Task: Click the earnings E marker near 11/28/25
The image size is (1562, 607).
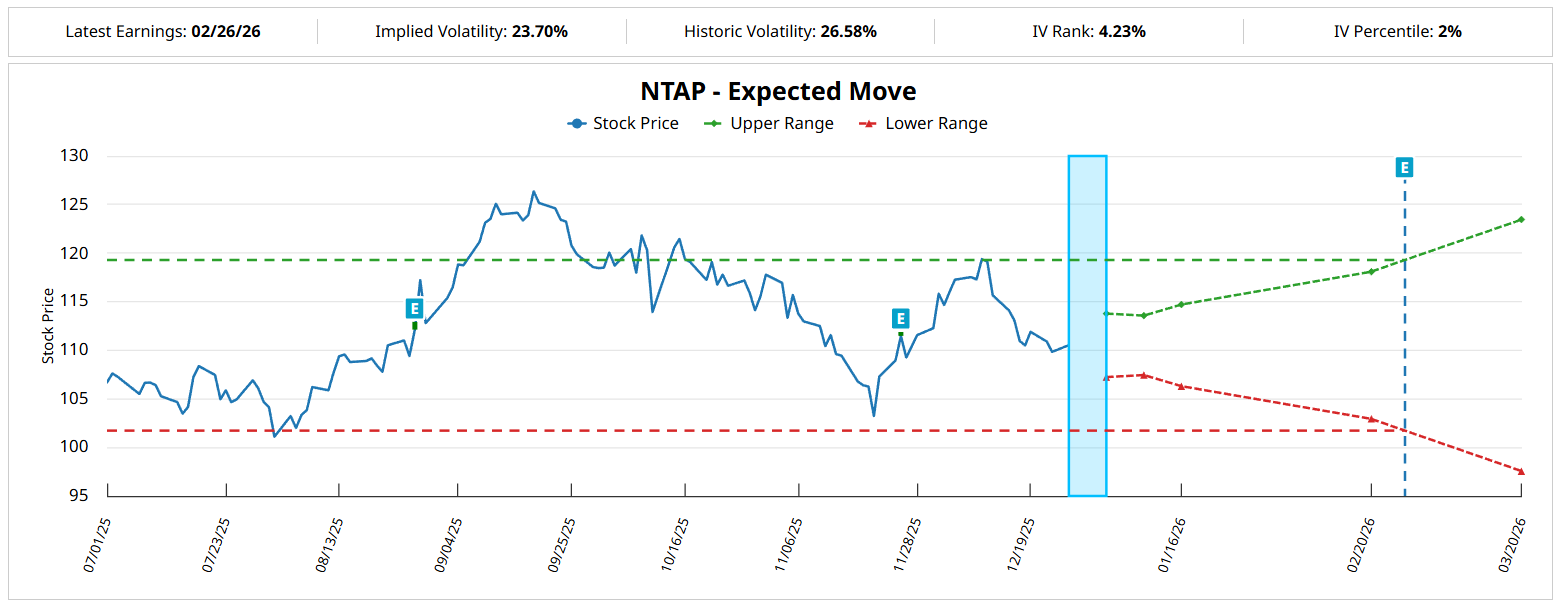Action: coord(900,319)
